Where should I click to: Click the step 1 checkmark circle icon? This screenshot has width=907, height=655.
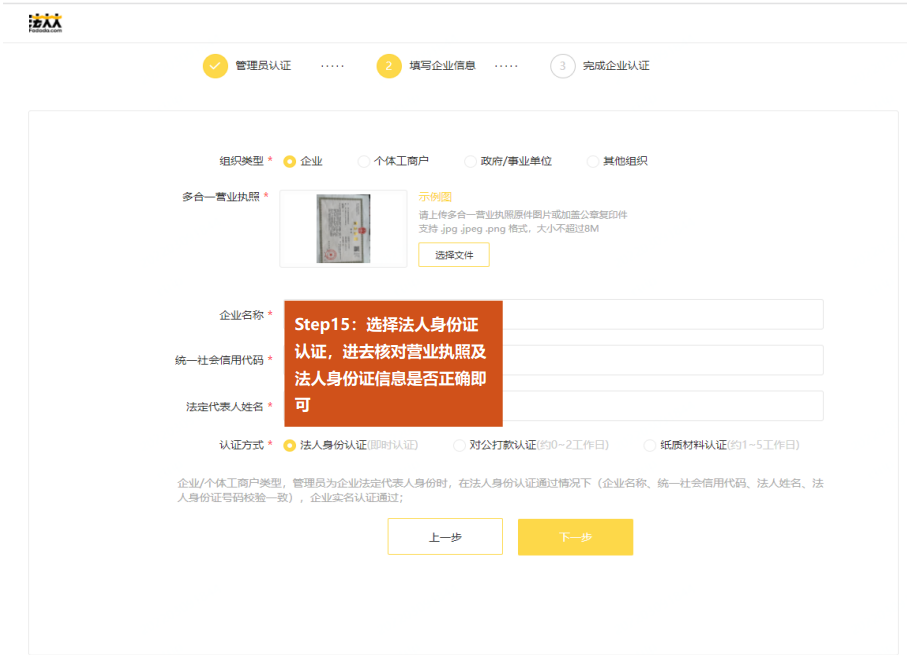click(215, 66)
